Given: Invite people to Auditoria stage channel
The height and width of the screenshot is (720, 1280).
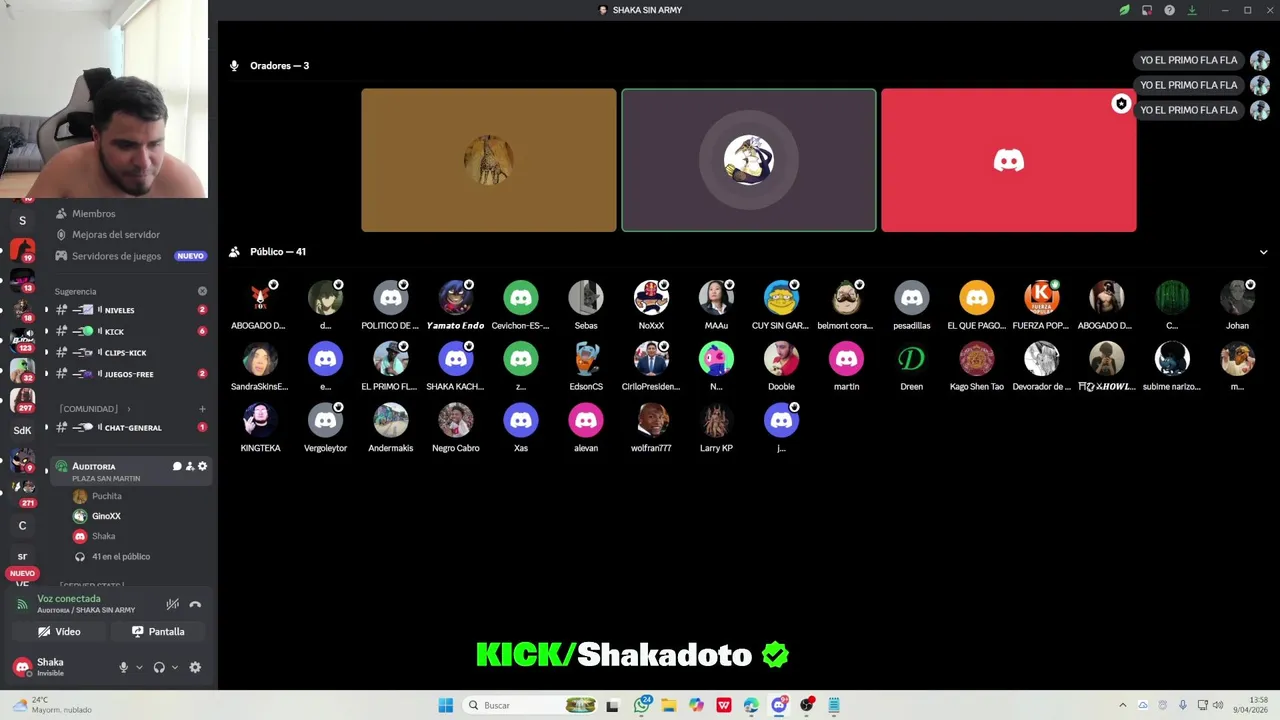Looking at the screenshot, I should (190, 466).
